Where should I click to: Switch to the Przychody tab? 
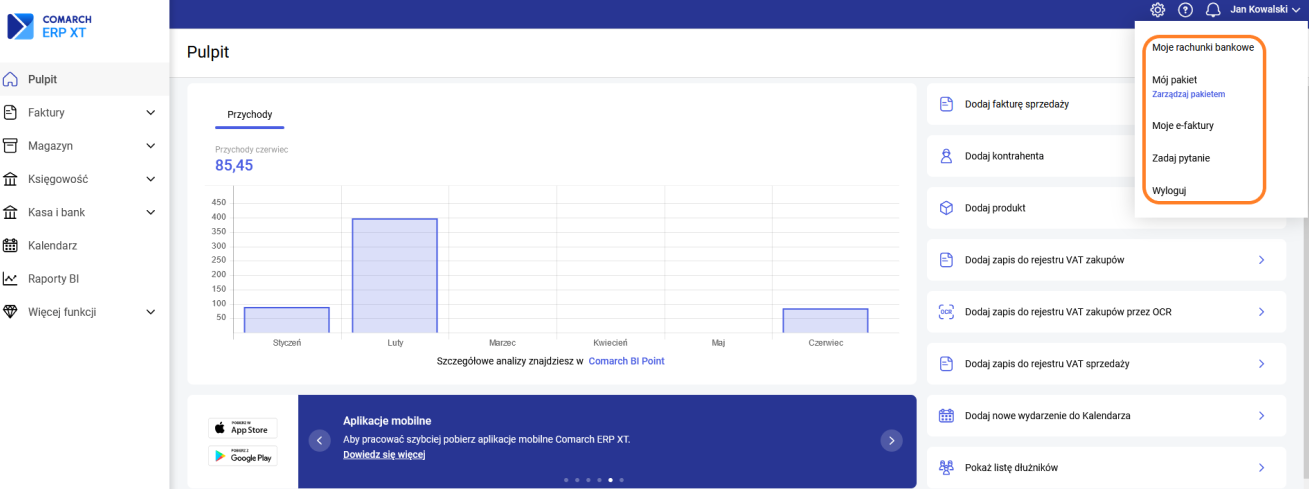point(249,115)
